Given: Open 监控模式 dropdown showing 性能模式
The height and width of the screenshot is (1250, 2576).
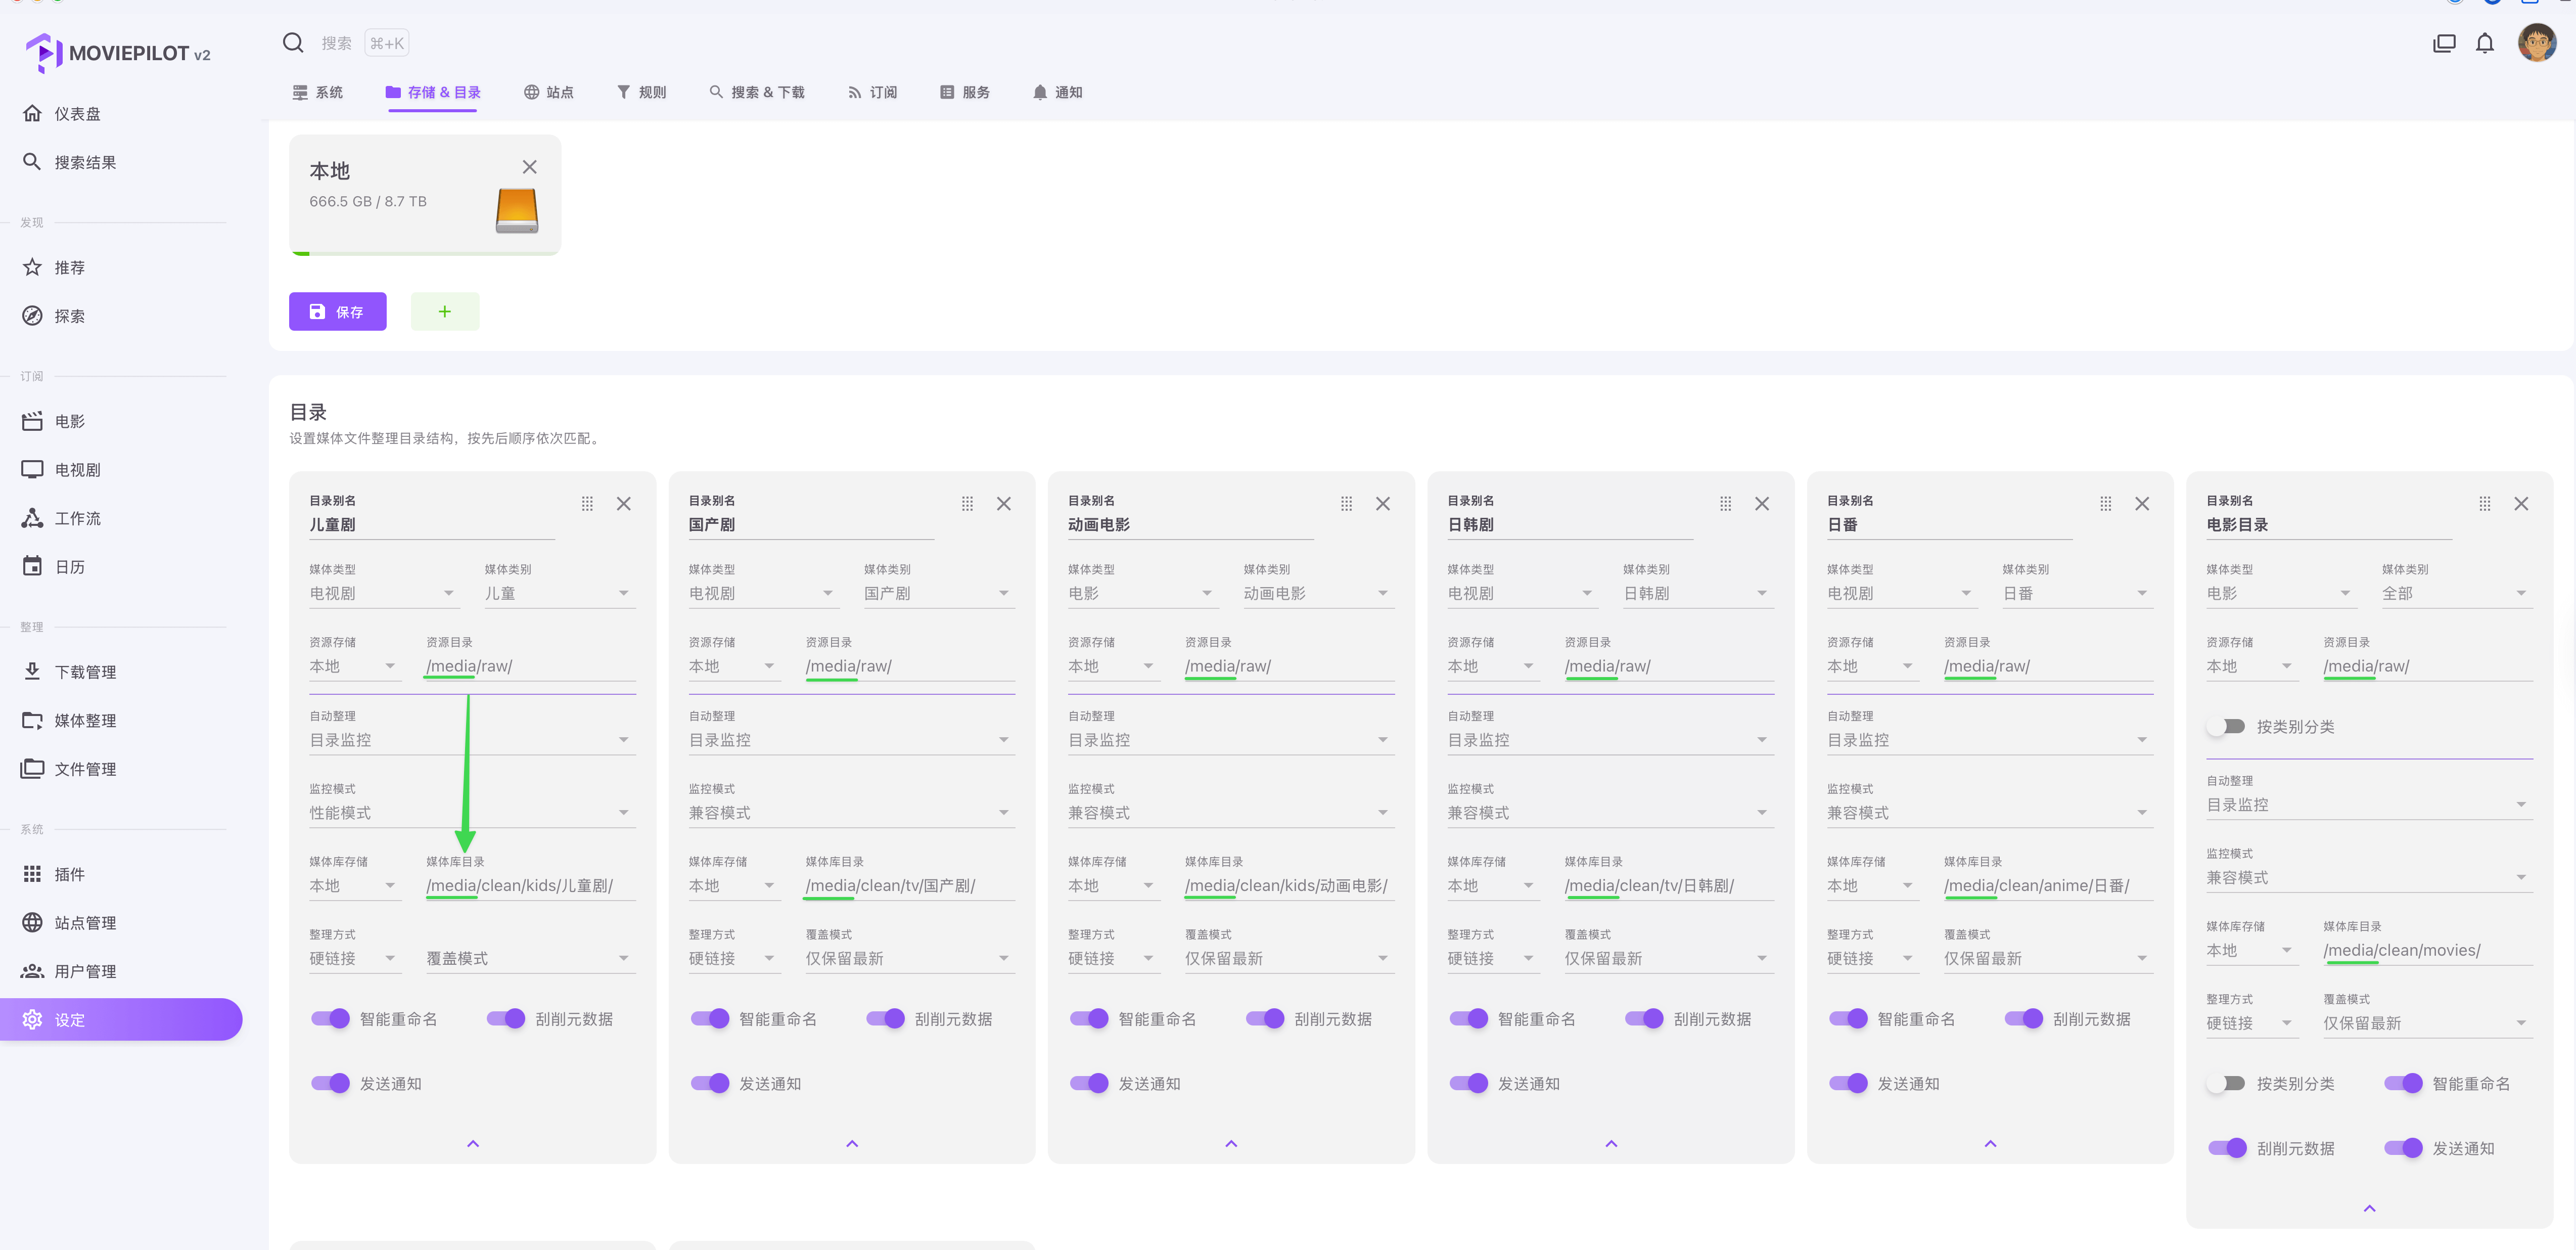Looking at the screenshot, I should (x=471, y=812).
